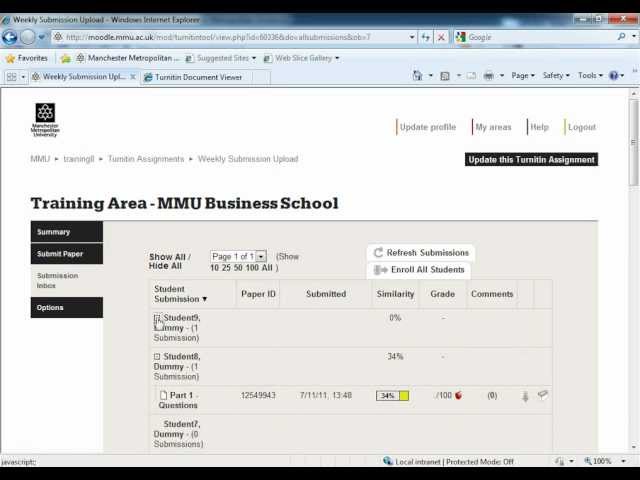Click the Show All / Hide All link
This screenshot has height=480, width=640.
tap(169, 261)
